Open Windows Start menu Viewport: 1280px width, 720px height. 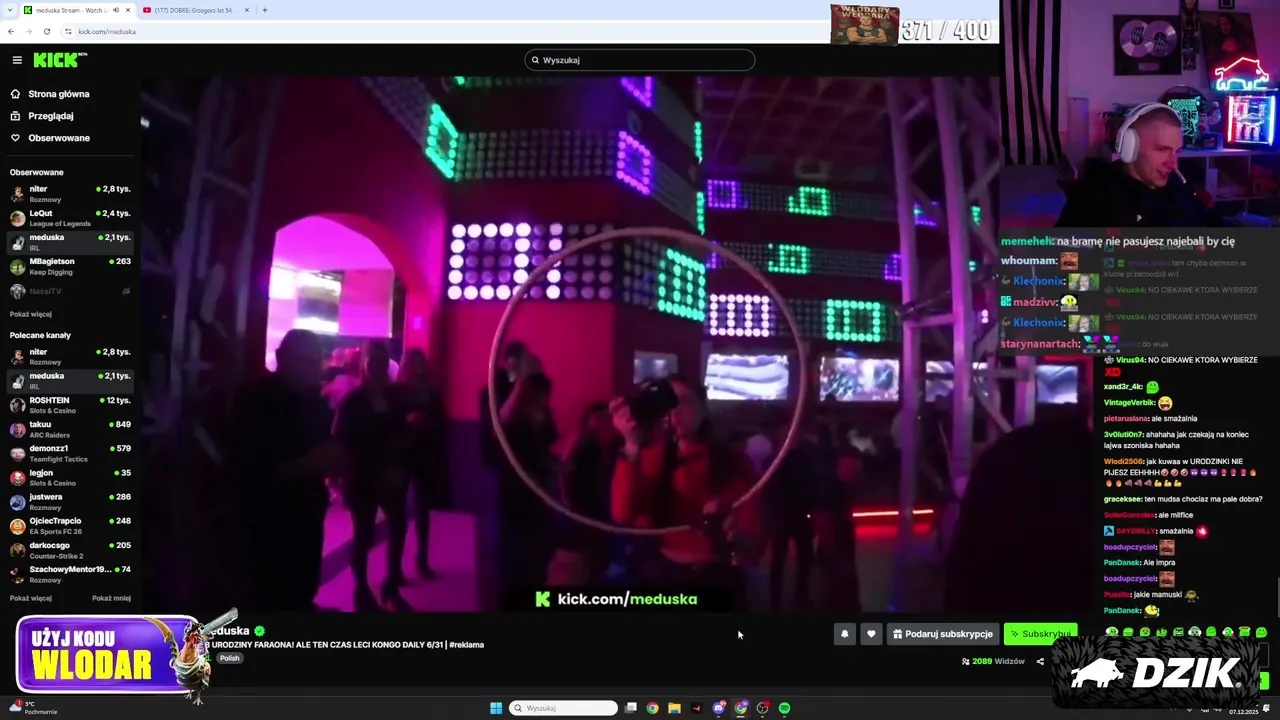pos(496,708)
